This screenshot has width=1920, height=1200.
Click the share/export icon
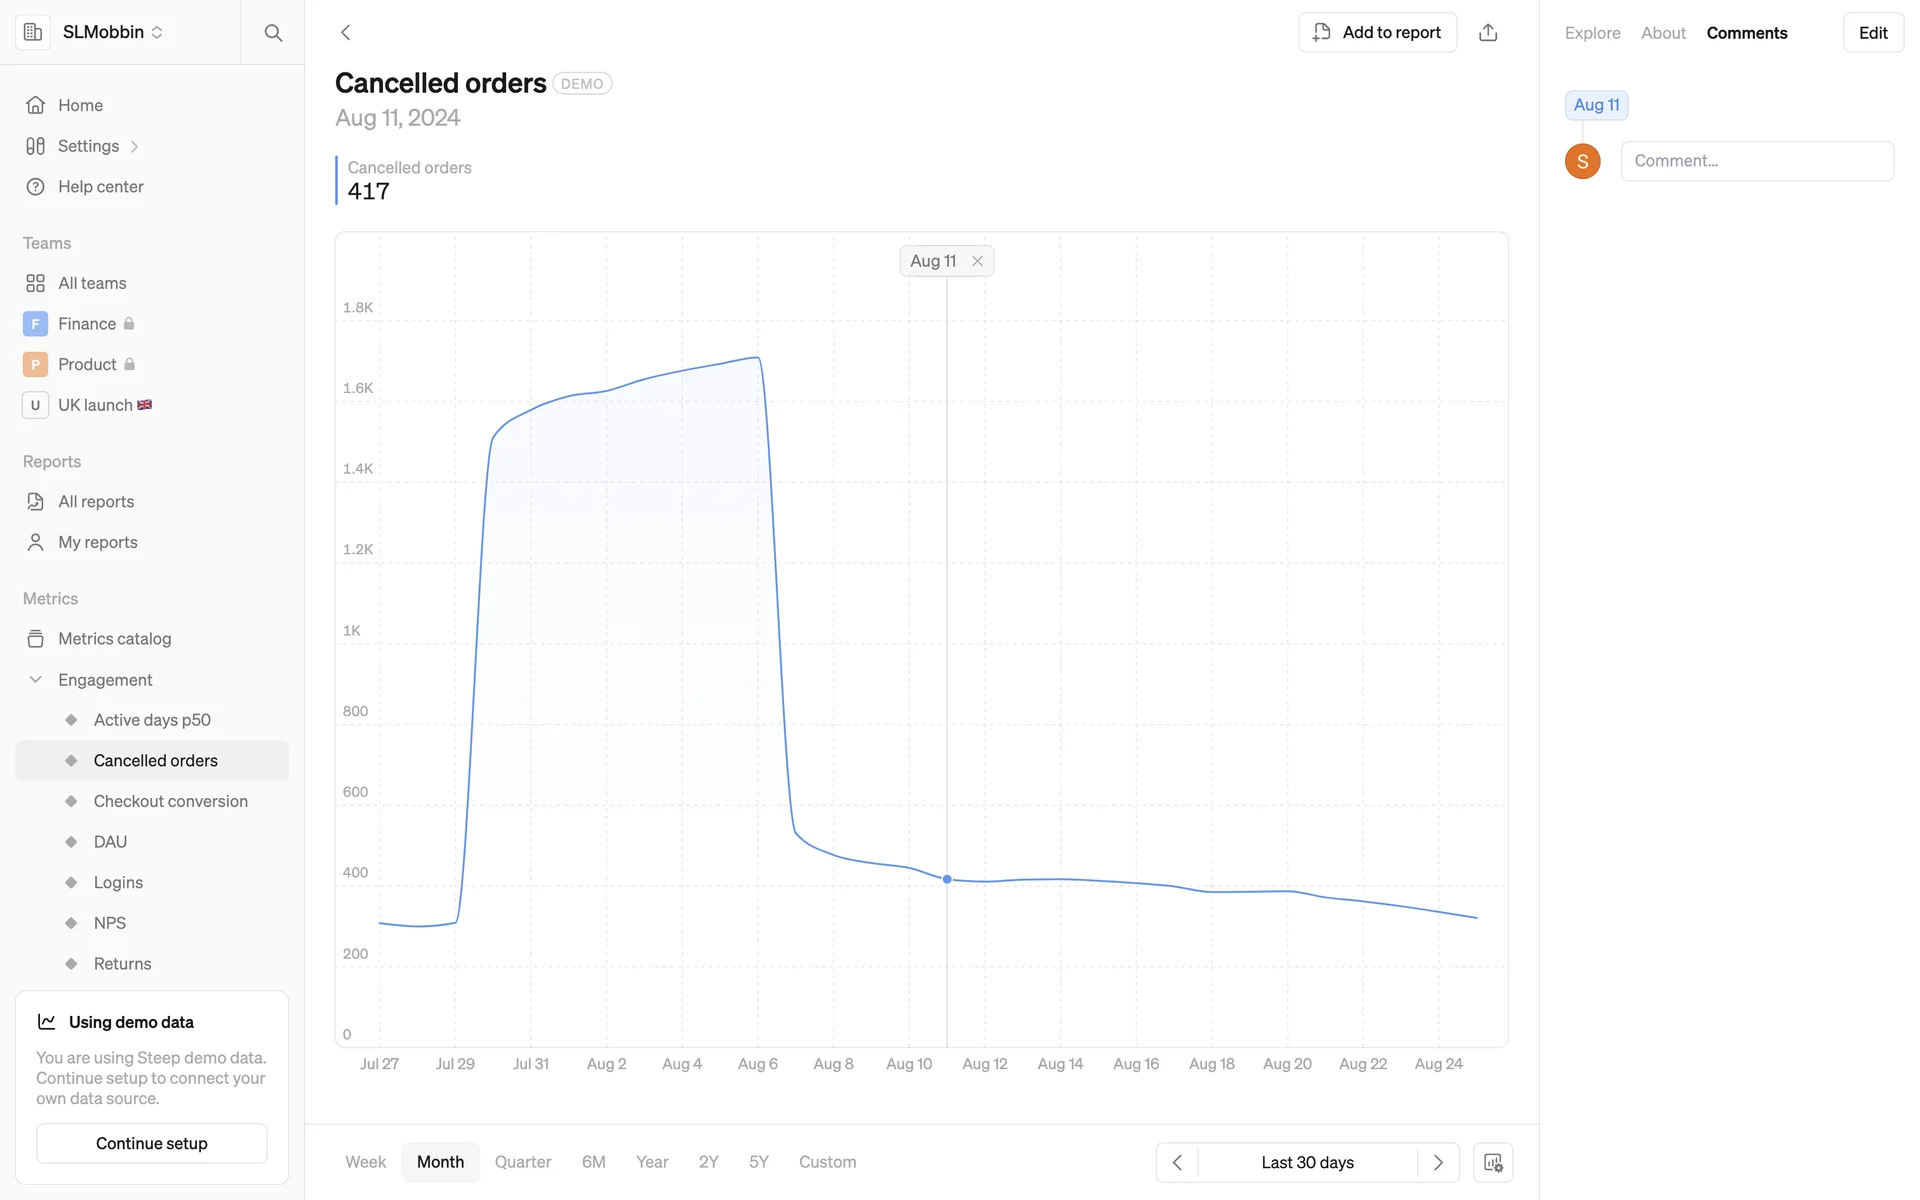point(1488,33)
